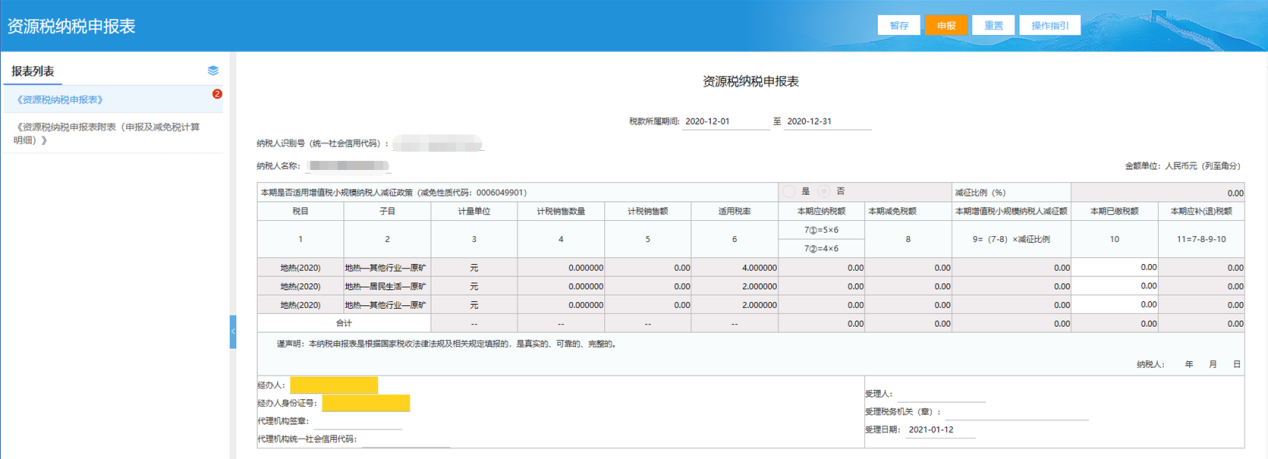Collapse the left sidebar with the arrow handle

click(x=233, y=331)
